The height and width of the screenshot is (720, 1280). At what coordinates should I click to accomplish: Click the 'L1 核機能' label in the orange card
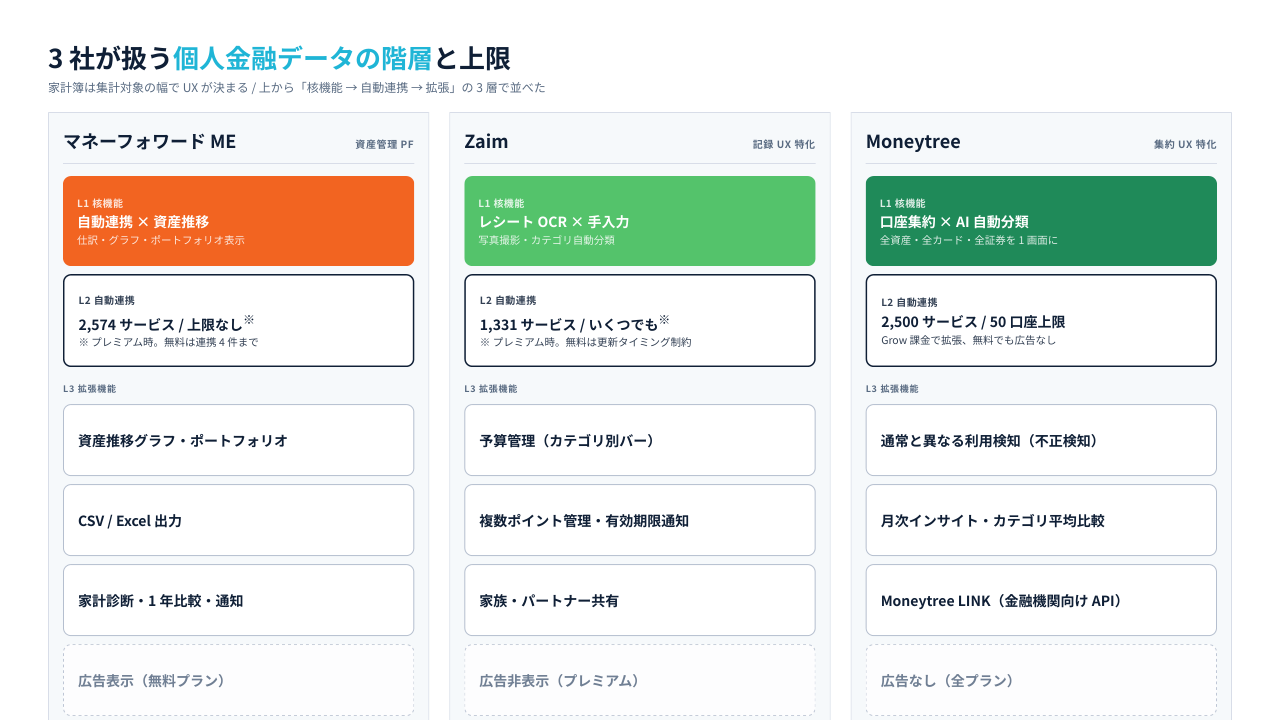pos(100,203)
